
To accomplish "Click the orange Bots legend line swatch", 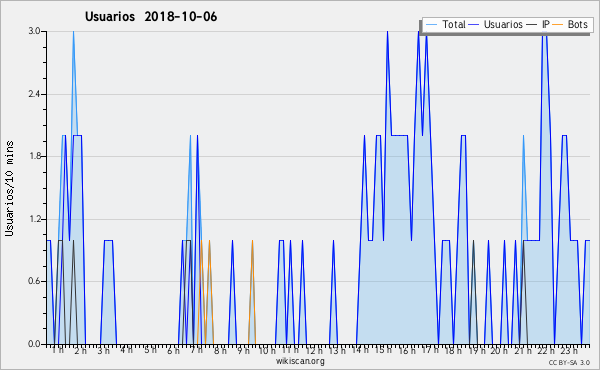I will [558, 25].
